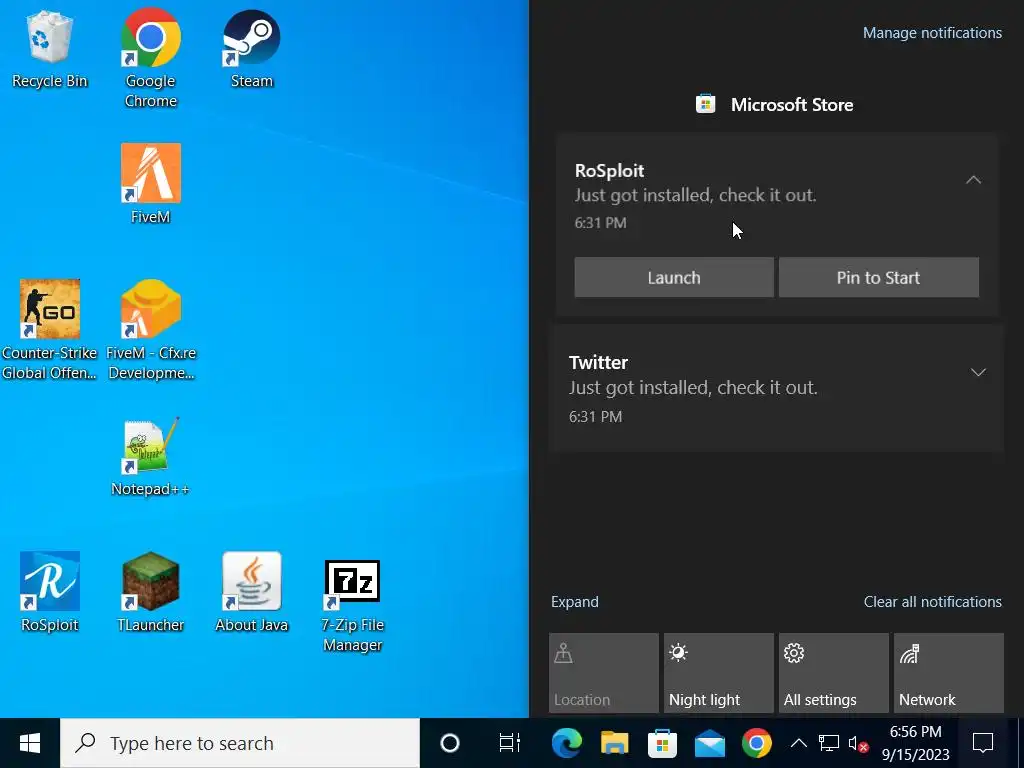Open Microsoft Store from the taskbar

coord(662,743)
